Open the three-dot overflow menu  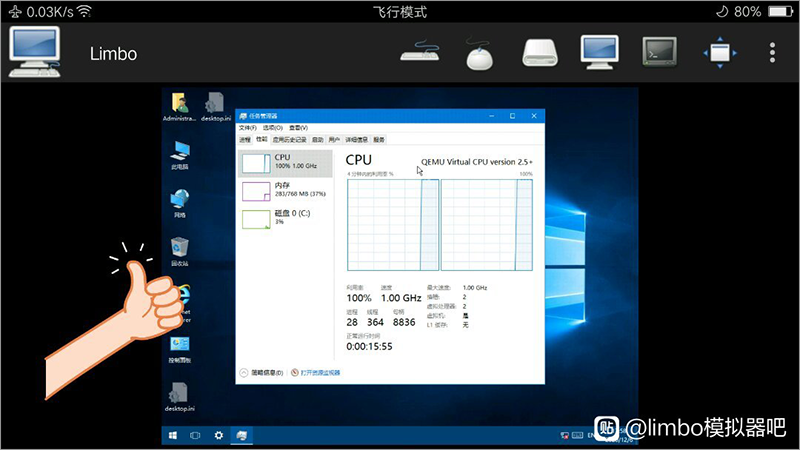click(771, 53)
